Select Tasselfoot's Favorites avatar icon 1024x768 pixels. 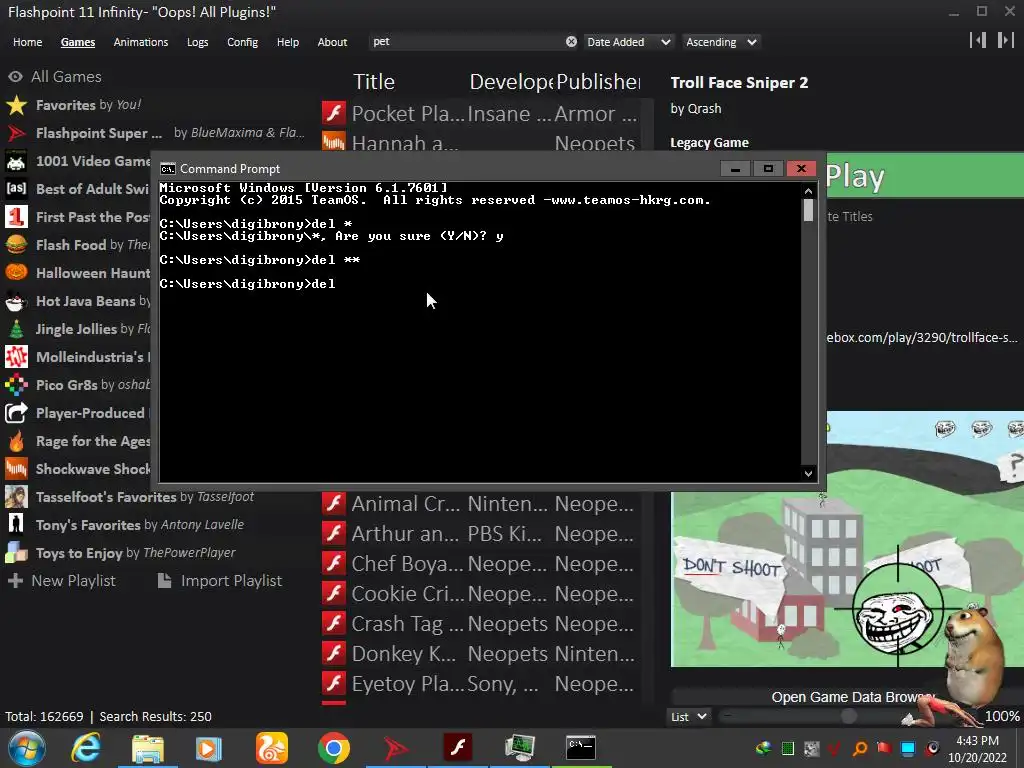click(16, 497)
